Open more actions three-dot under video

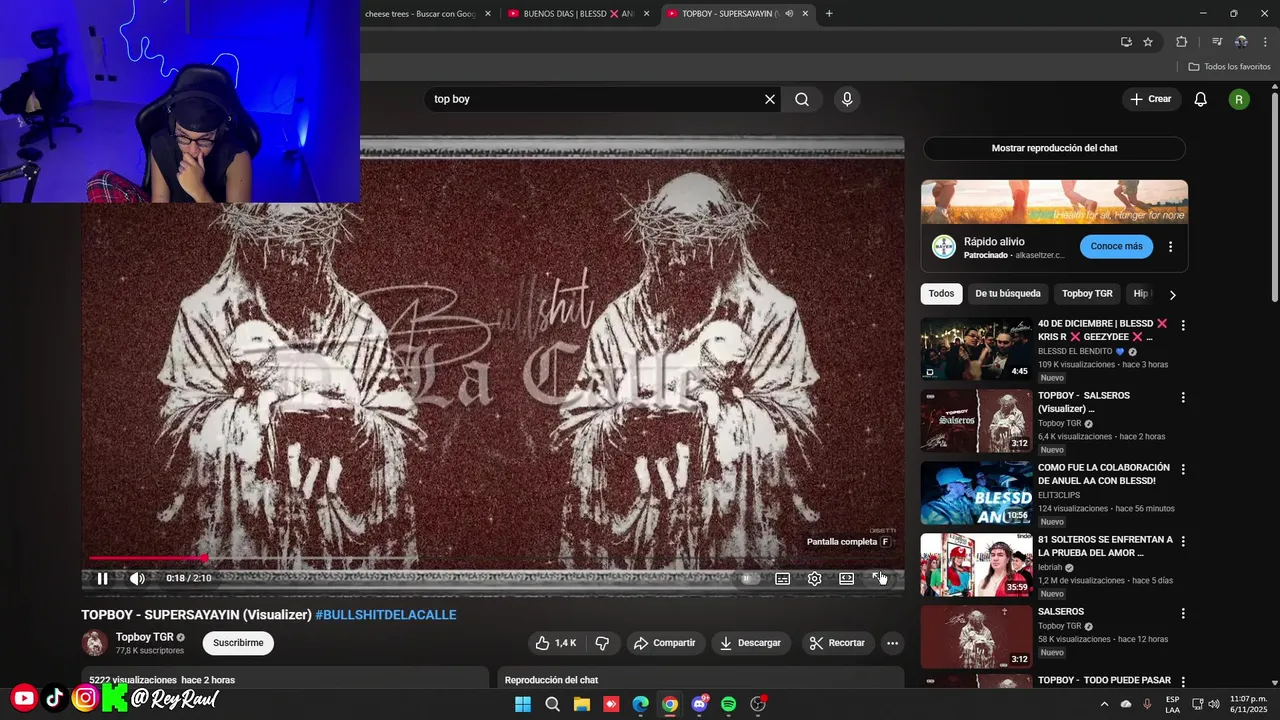coord(892,643)
